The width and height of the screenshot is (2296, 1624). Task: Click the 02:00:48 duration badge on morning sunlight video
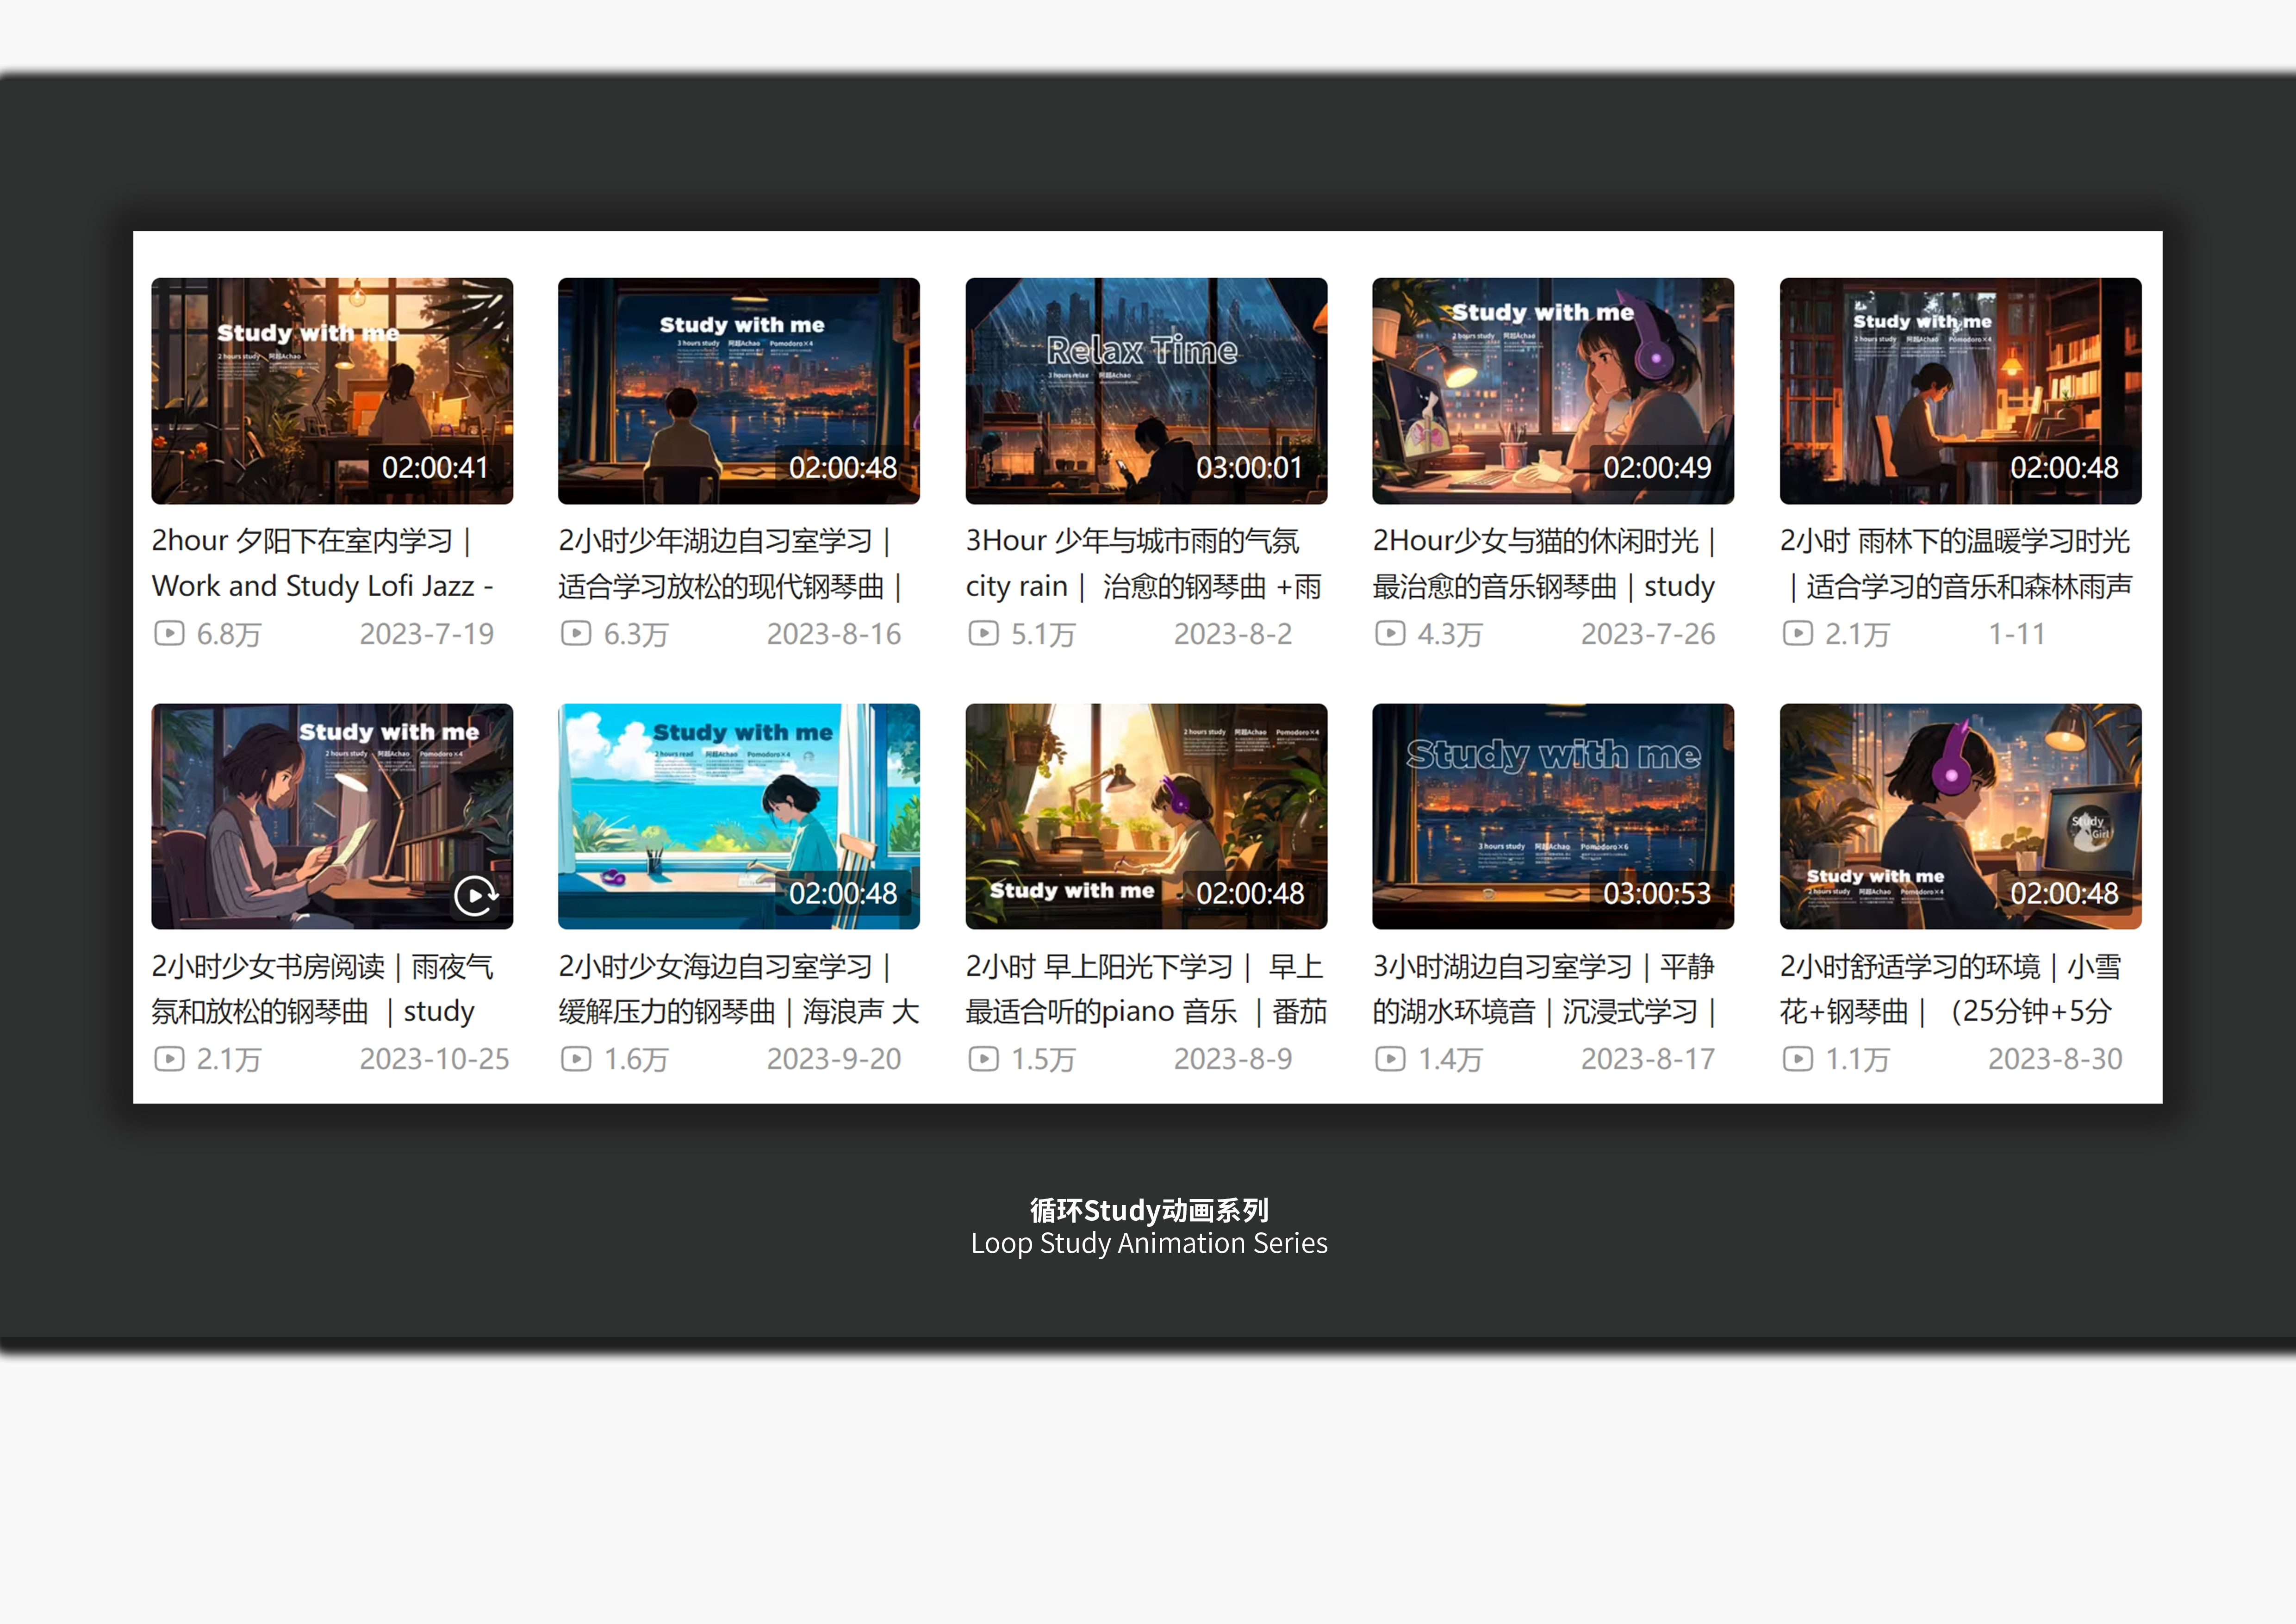pyautogui.click(x=1249, y=893)
